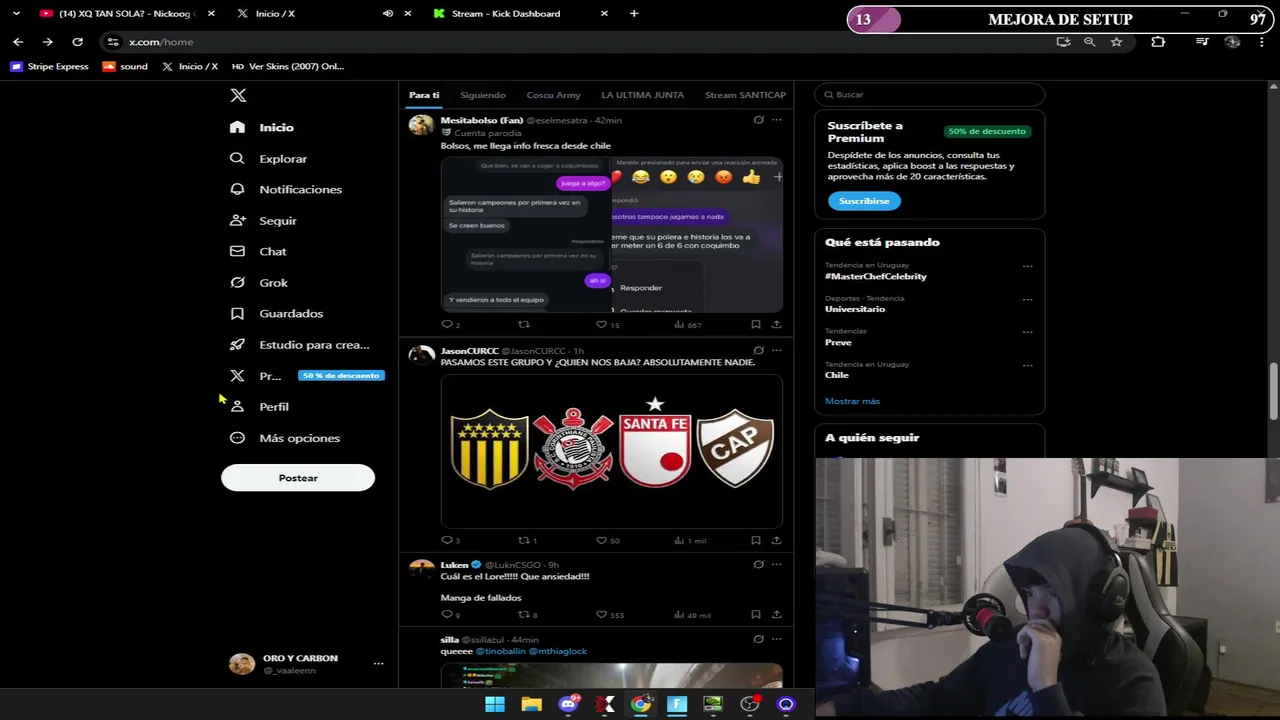The width and height of the screenshot is (1280, 720).
Task: Open the Chile trend
Action: (x=837, y=375)
